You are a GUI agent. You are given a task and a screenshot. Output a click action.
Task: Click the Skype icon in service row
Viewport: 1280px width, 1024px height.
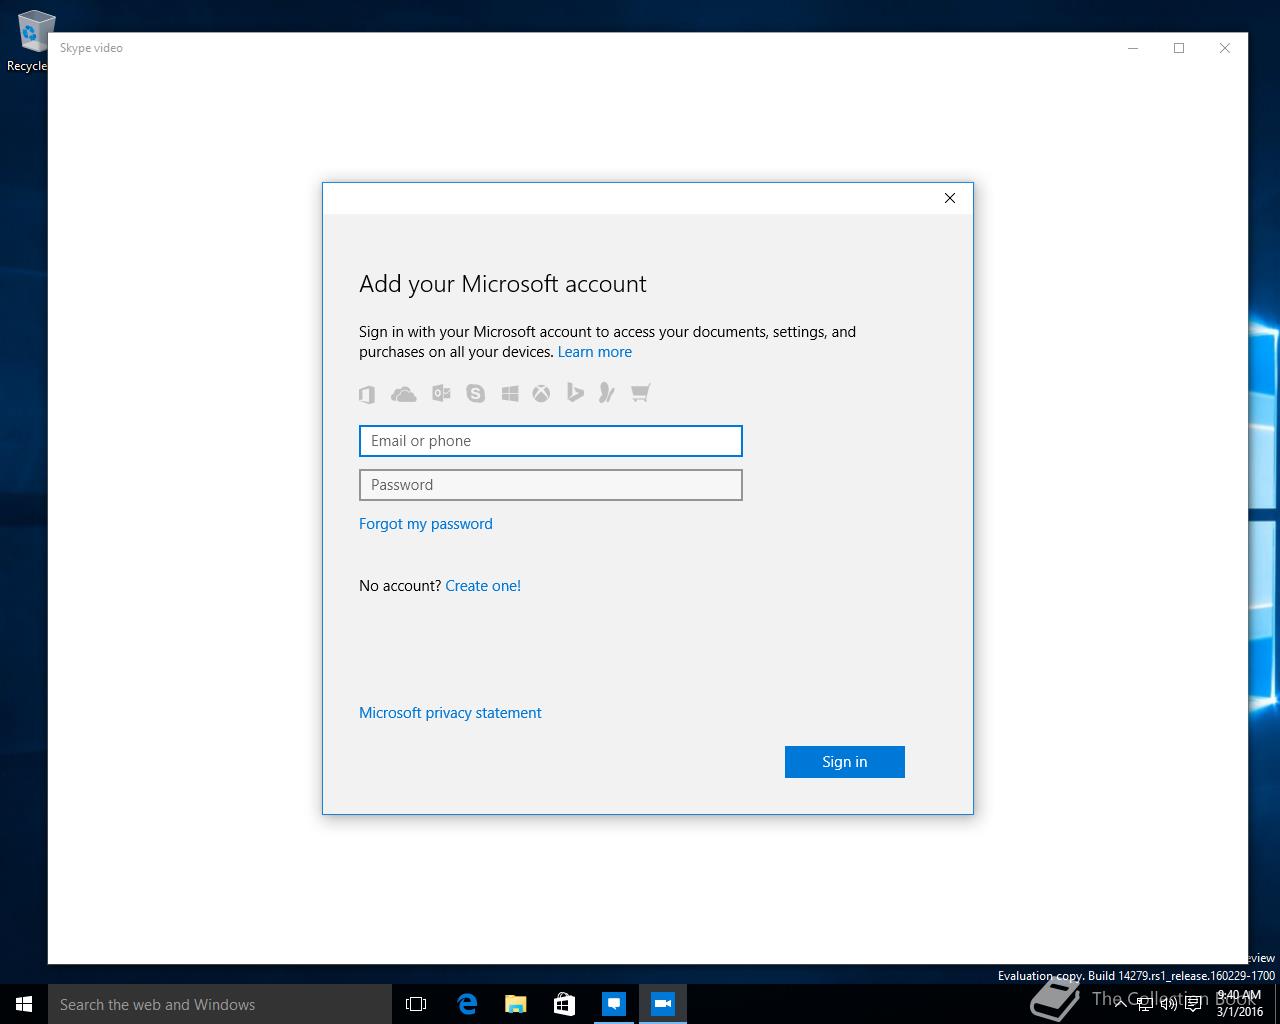(x=475, y=393)
